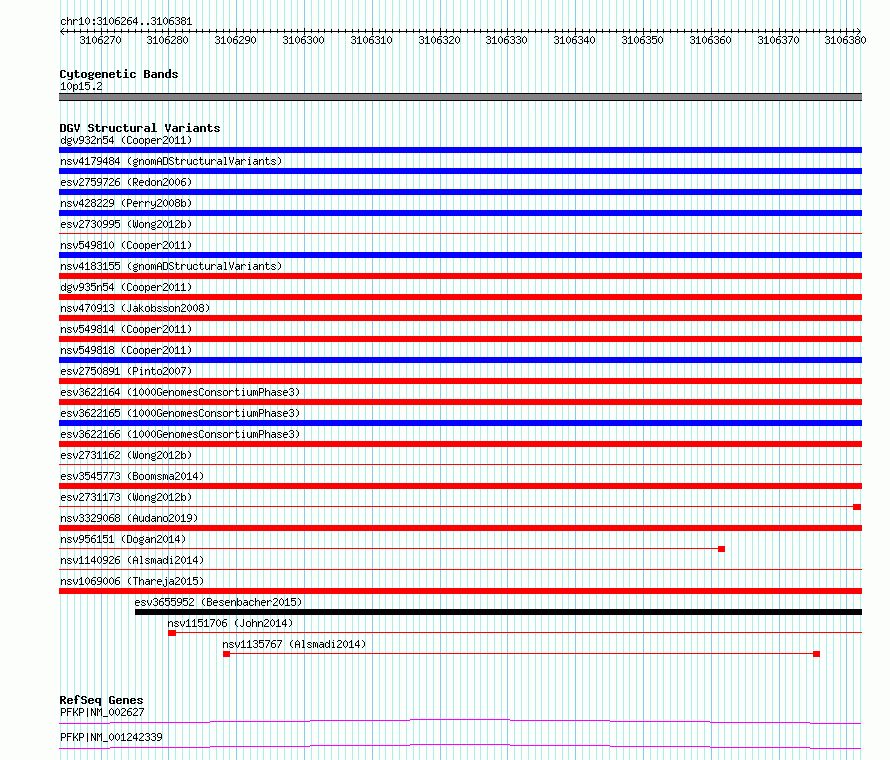The image size is (890, 760).
Task: Open nsv1135767 (Alsmadi2014) label
Action: point(294,644)
